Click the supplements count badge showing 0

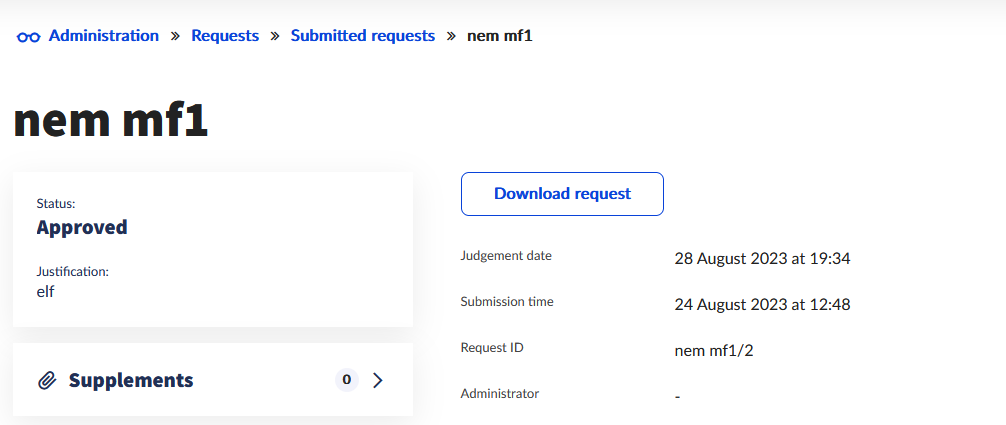[x=346, y=380]
